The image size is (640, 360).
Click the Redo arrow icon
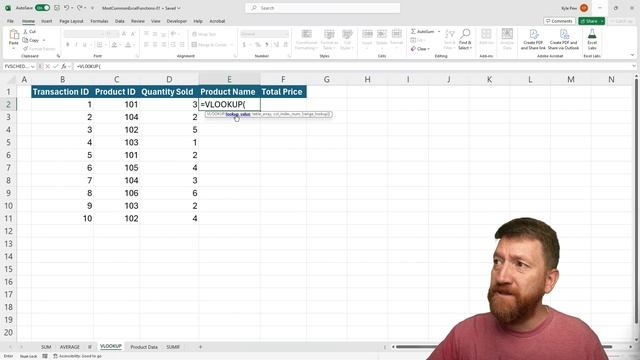click(x=80, y=8)
